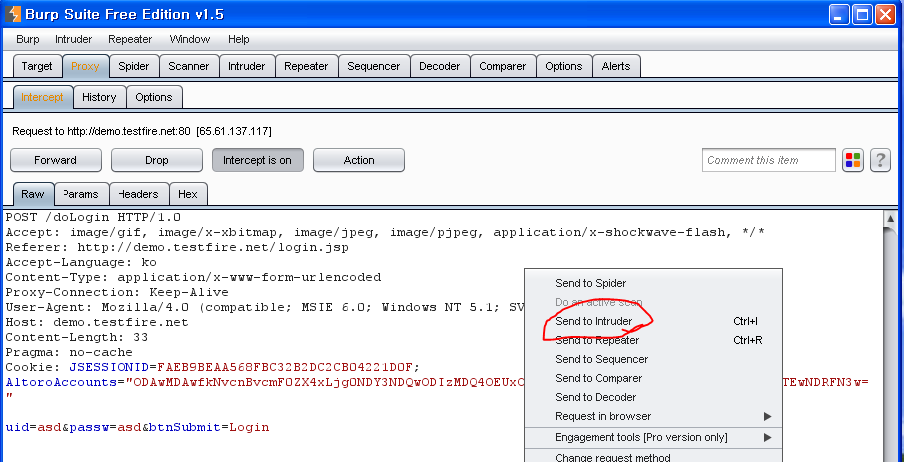Expand Engagement tools submenu arrow

pos(767,438)
